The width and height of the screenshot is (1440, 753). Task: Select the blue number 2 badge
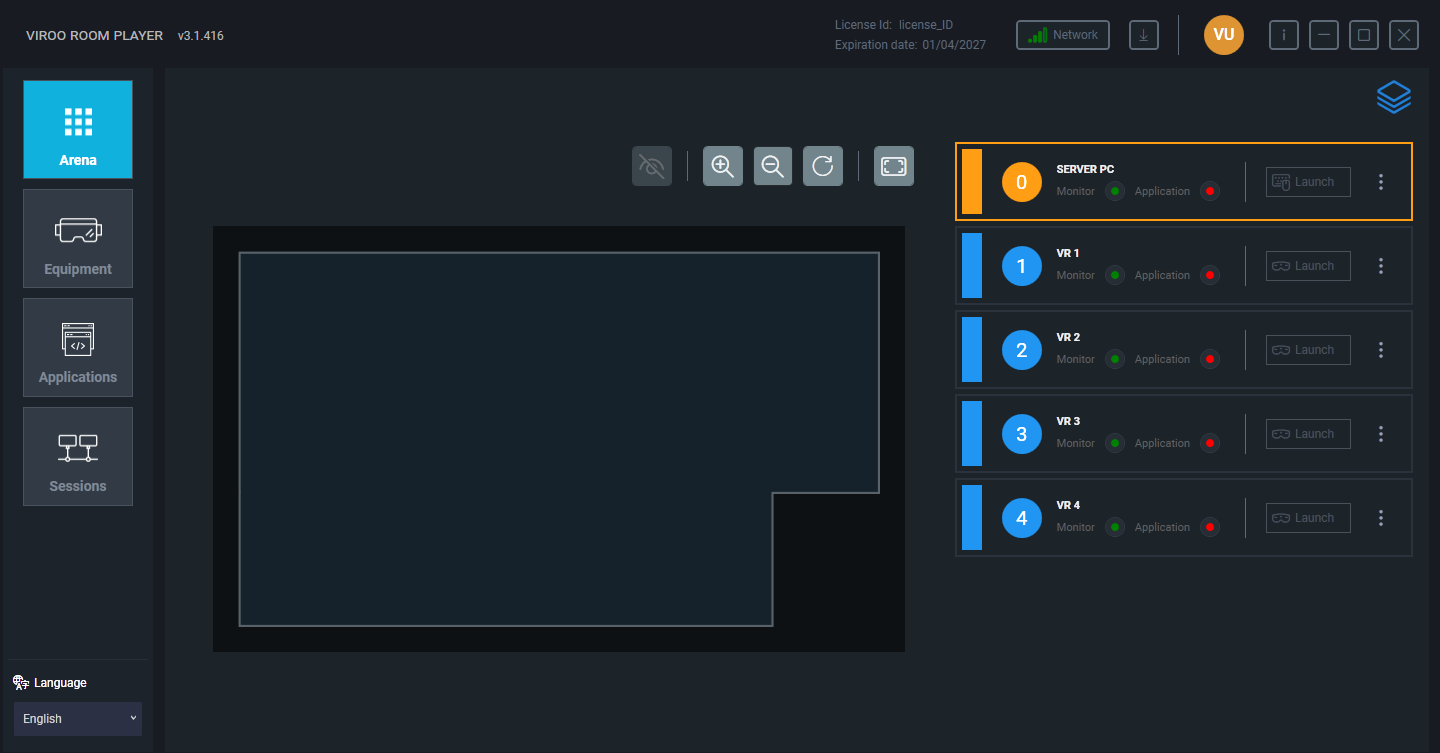coord(1021,350)
